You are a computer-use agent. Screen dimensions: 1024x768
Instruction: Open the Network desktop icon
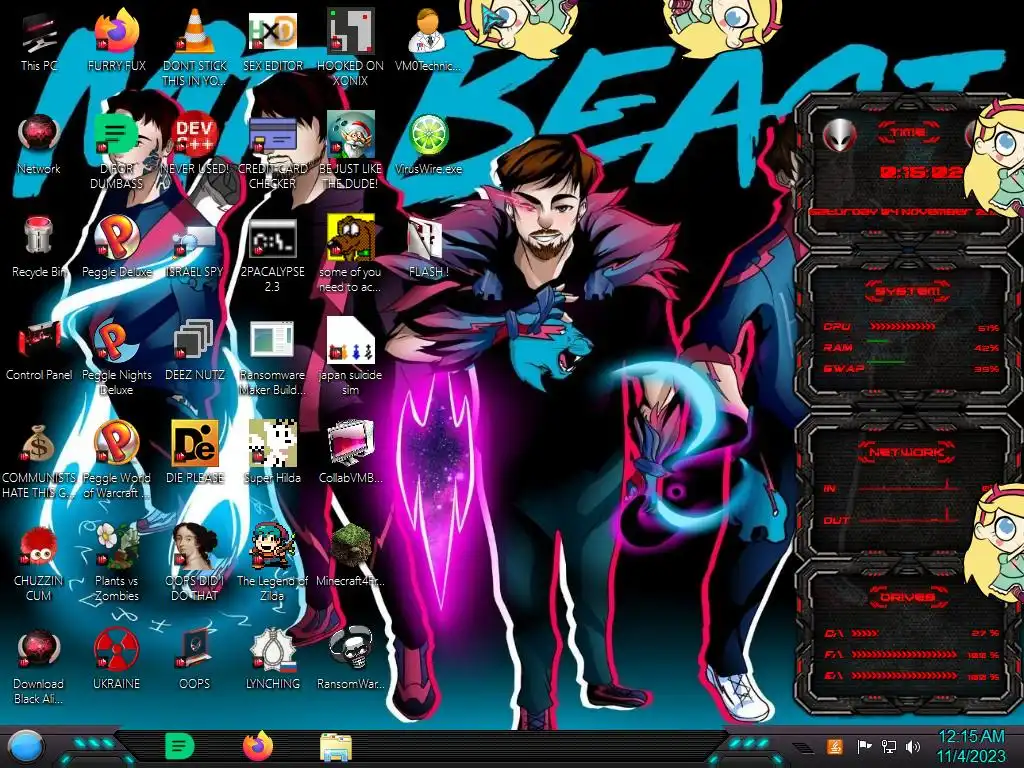click(x=39, y=135)
